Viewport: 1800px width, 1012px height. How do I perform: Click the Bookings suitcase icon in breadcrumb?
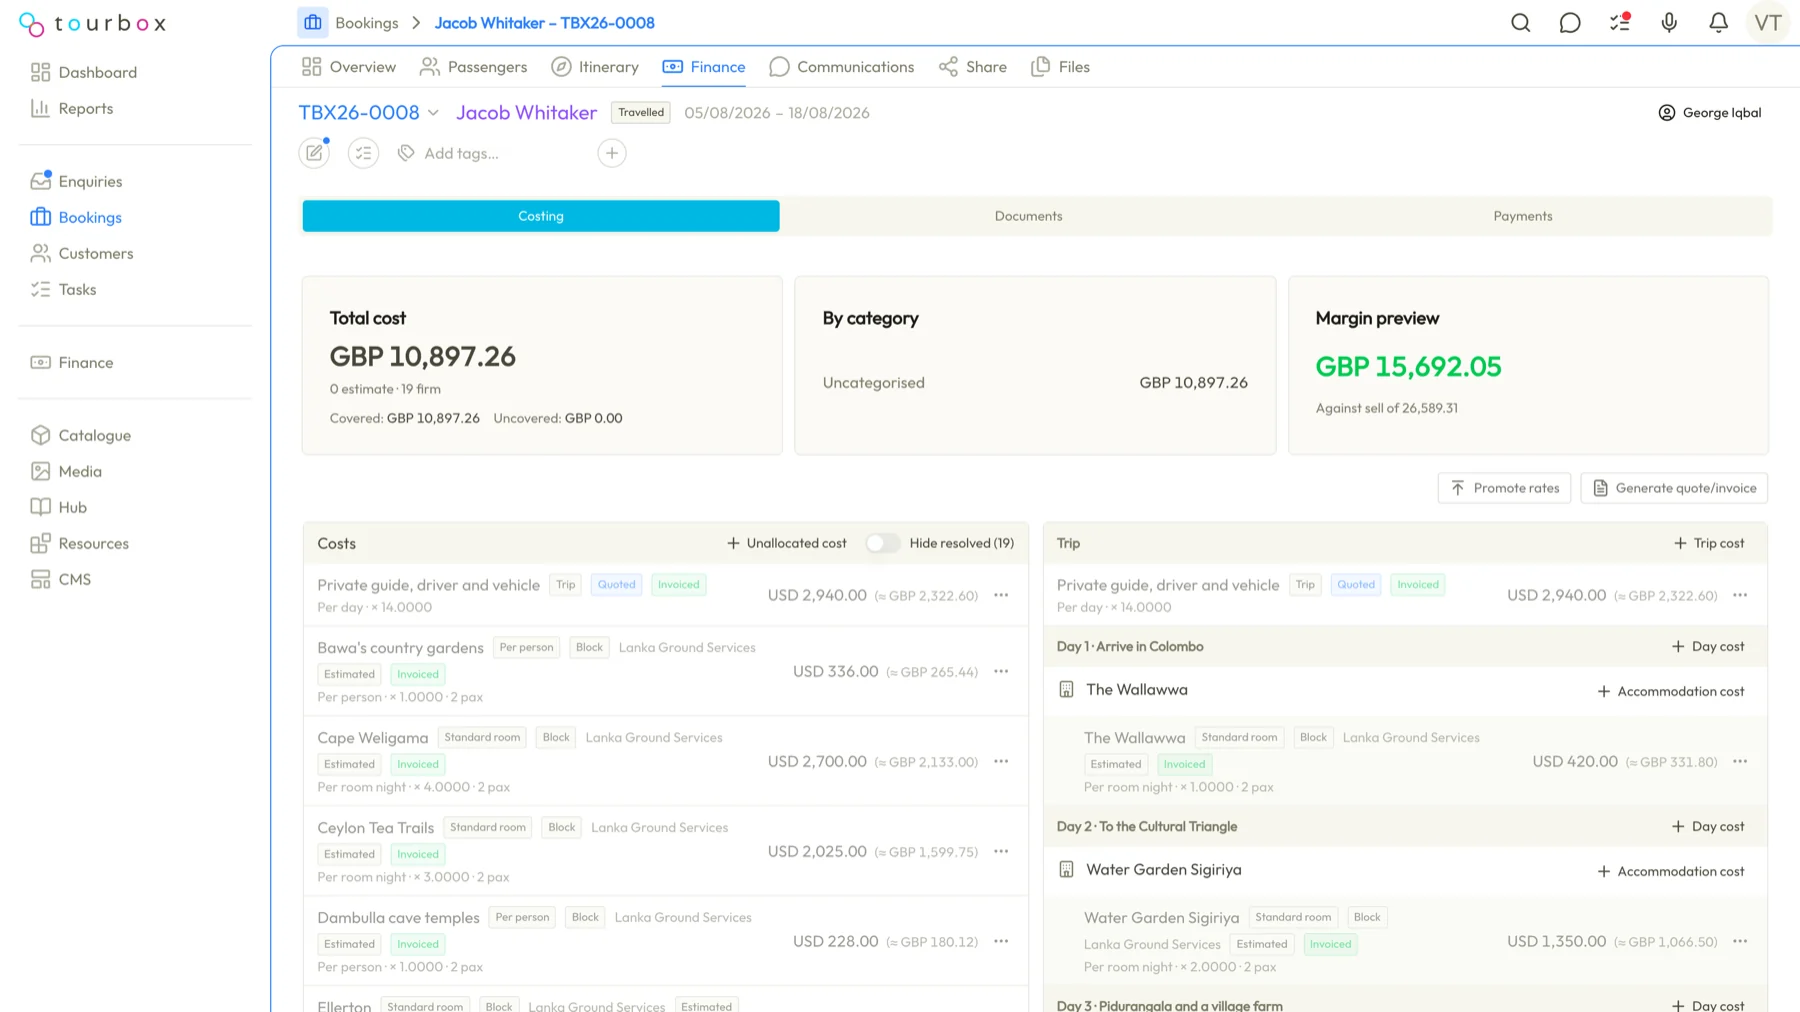point(313,22)
